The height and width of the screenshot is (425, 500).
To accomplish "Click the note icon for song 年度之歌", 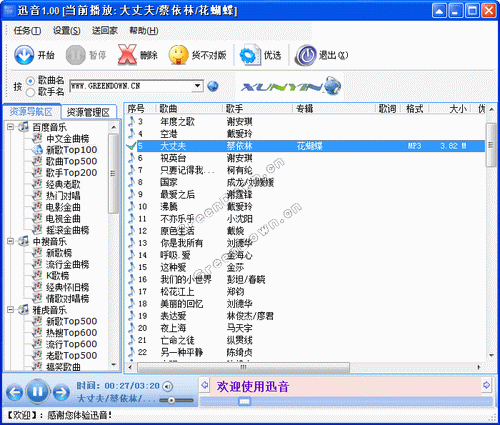I will click(132, 121).
